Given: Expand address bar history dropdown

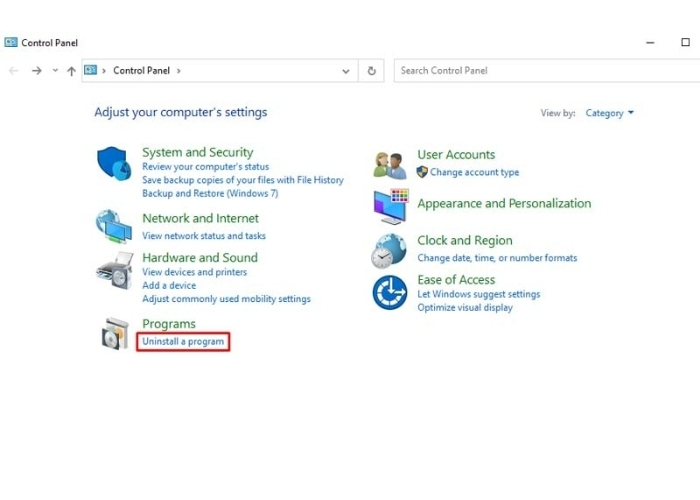Looking at the screenshot, I should click(x=346, y=71).
